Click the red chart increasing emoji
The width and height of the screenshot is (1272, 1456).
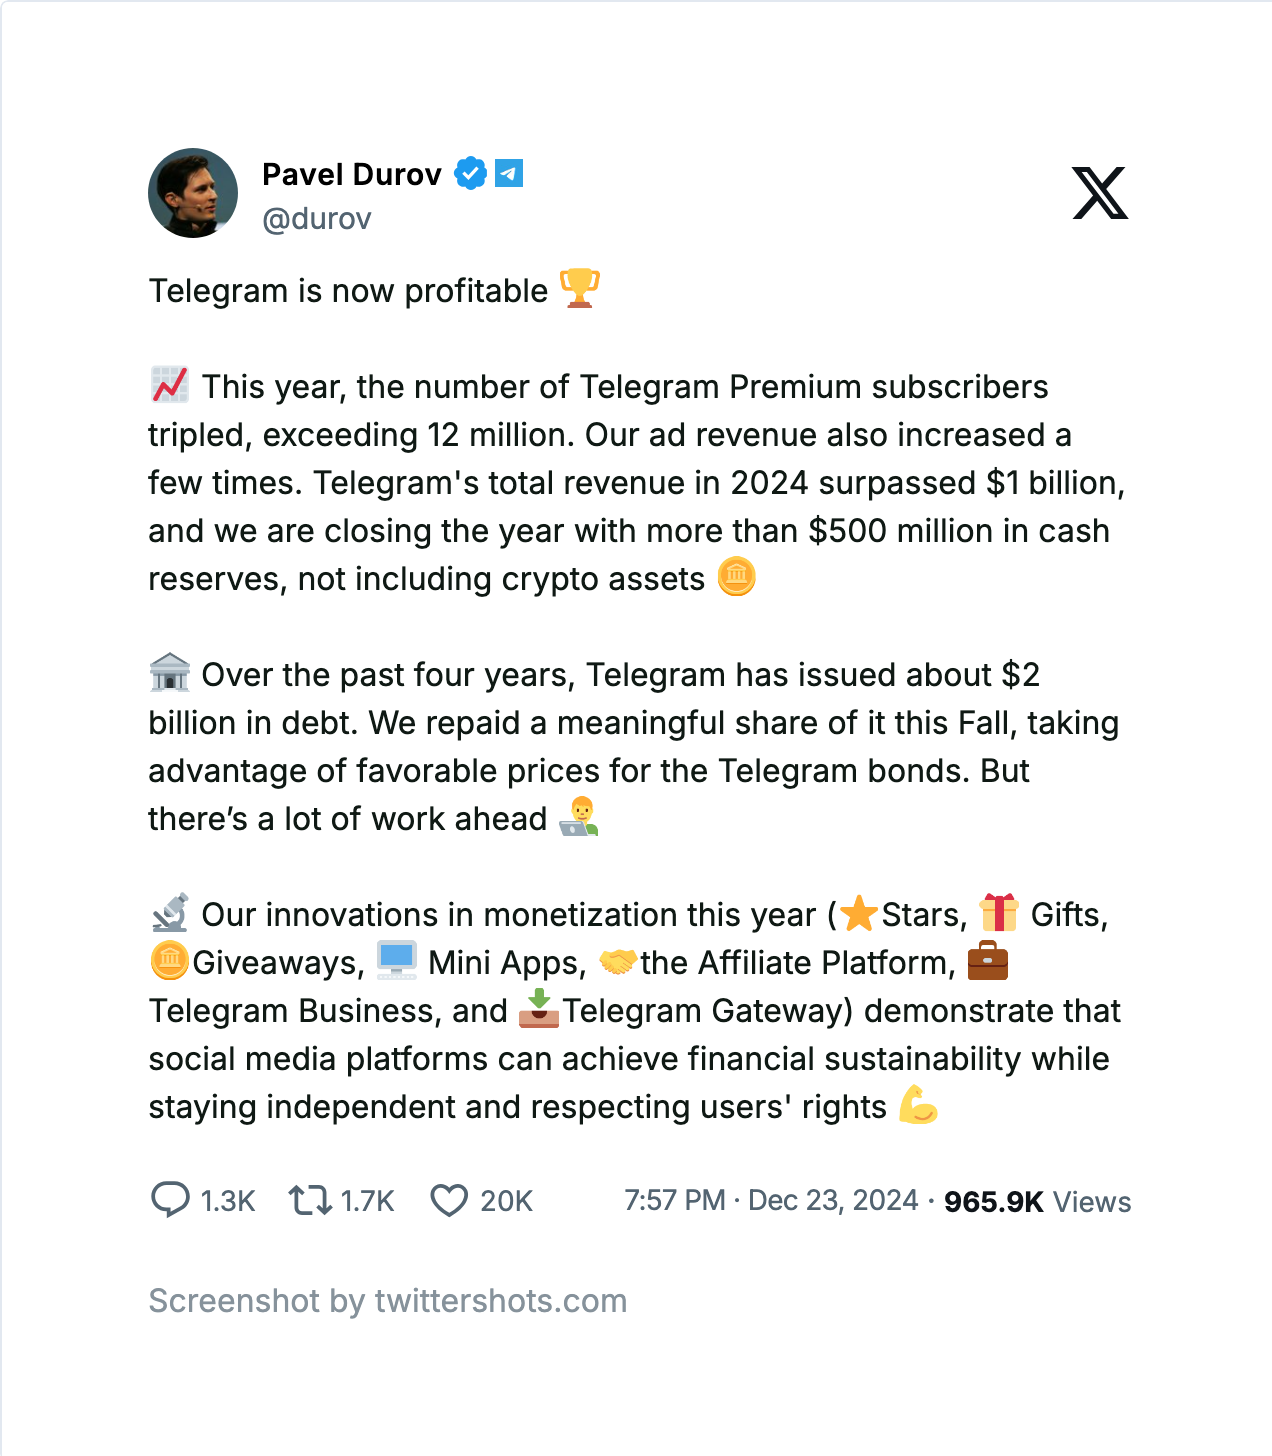pyautogui.click(x=170, y=385)
